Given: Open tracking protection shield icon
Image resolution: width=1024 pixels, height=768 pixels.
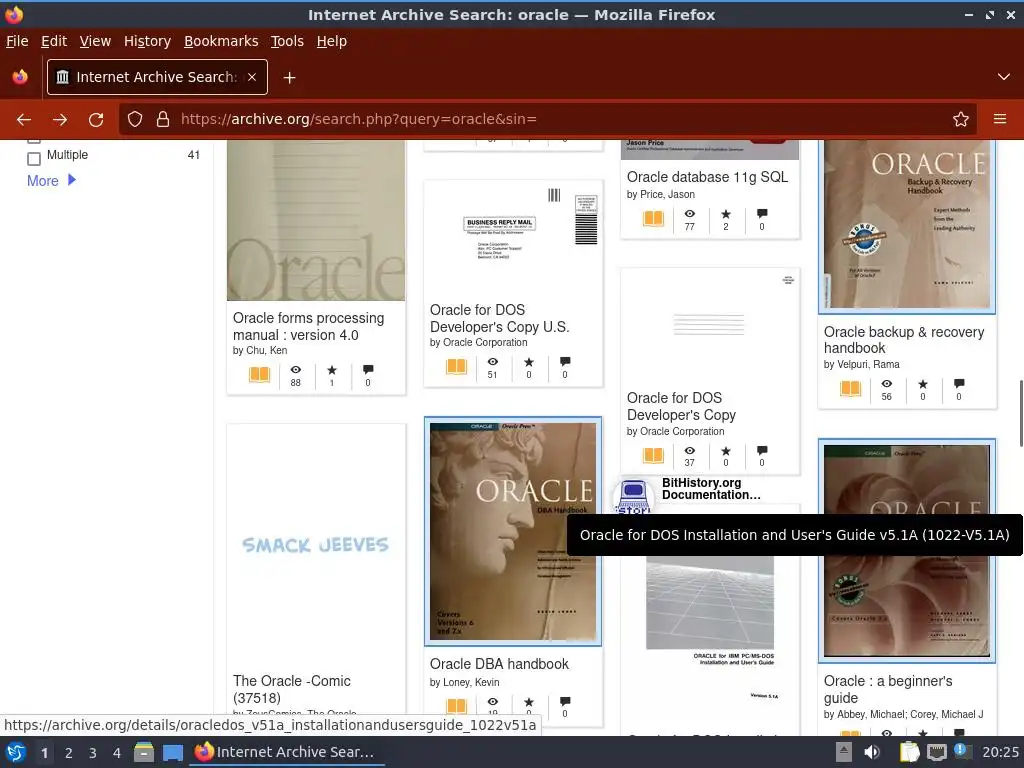Looking at the screenshot, I should pyautogui.click(x=135, y=120).
